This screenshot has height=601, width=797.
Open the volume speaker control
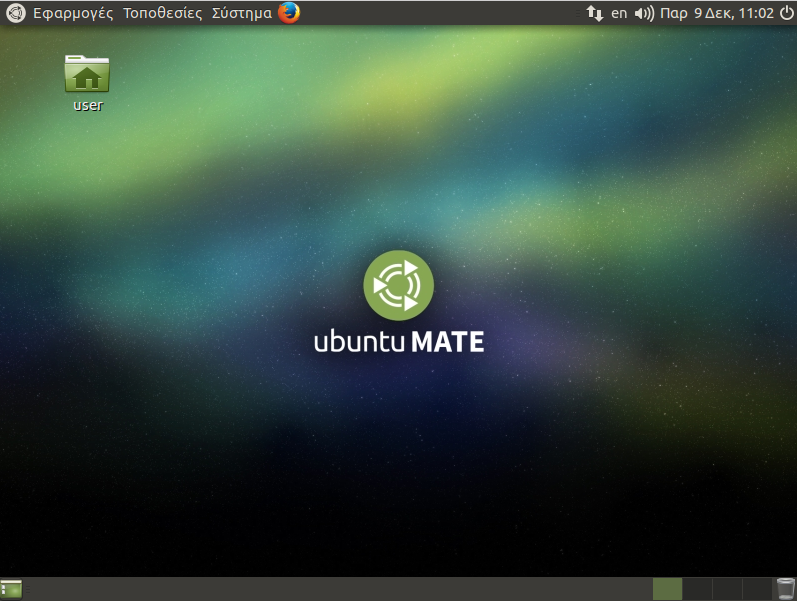(x=644, y=13)
